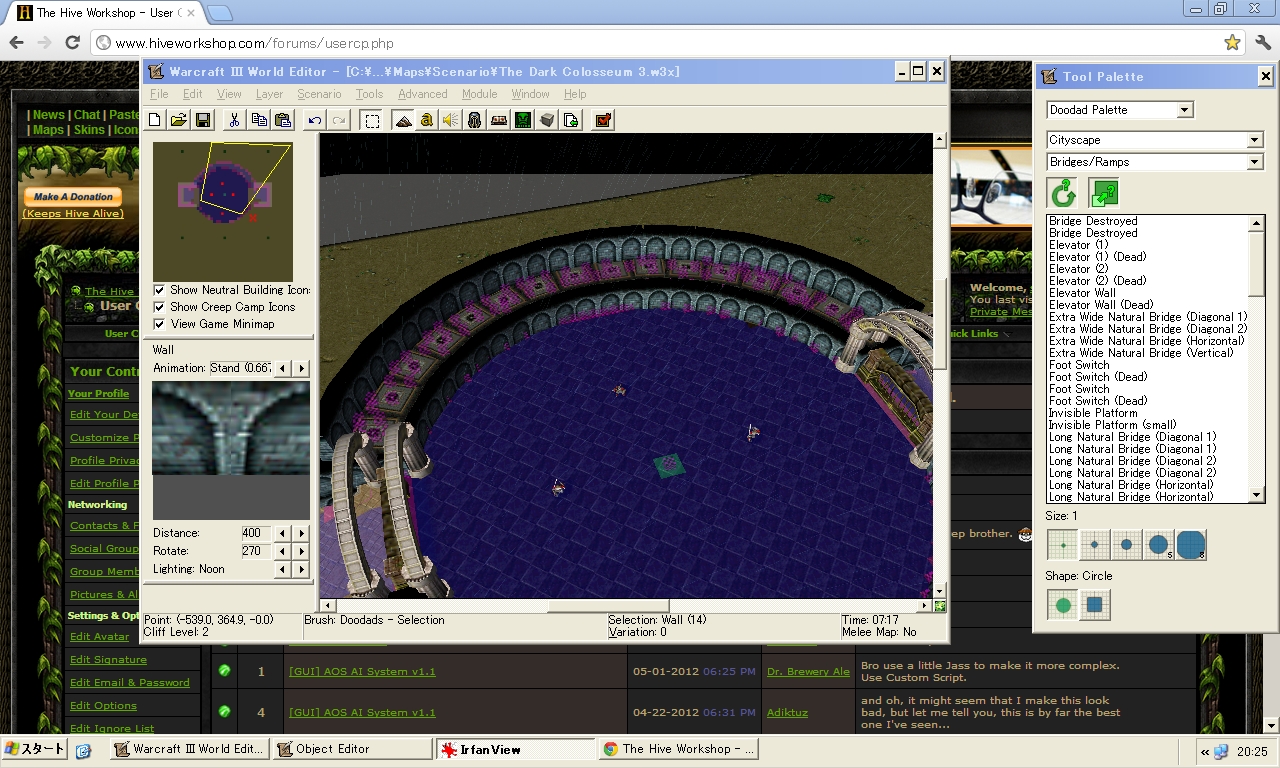Decrease preview Rotate with left arrow
This screenshot has height=768, width=1280.
coord(283,551)
